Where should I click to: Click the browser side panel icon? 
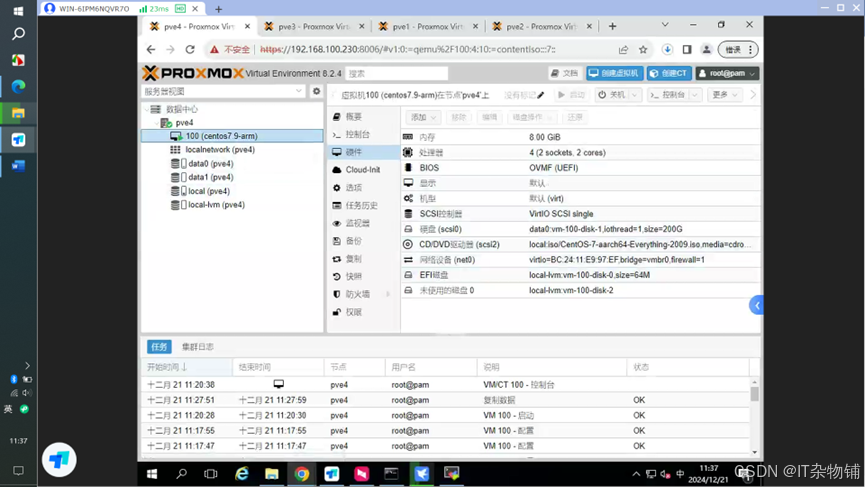[x=687, y=50]
